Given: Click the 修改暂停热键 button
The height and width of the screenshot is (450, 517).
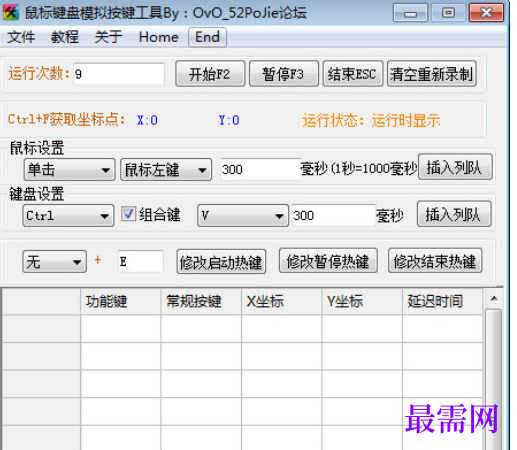Looking at the screenshot, I should (328, 261).
